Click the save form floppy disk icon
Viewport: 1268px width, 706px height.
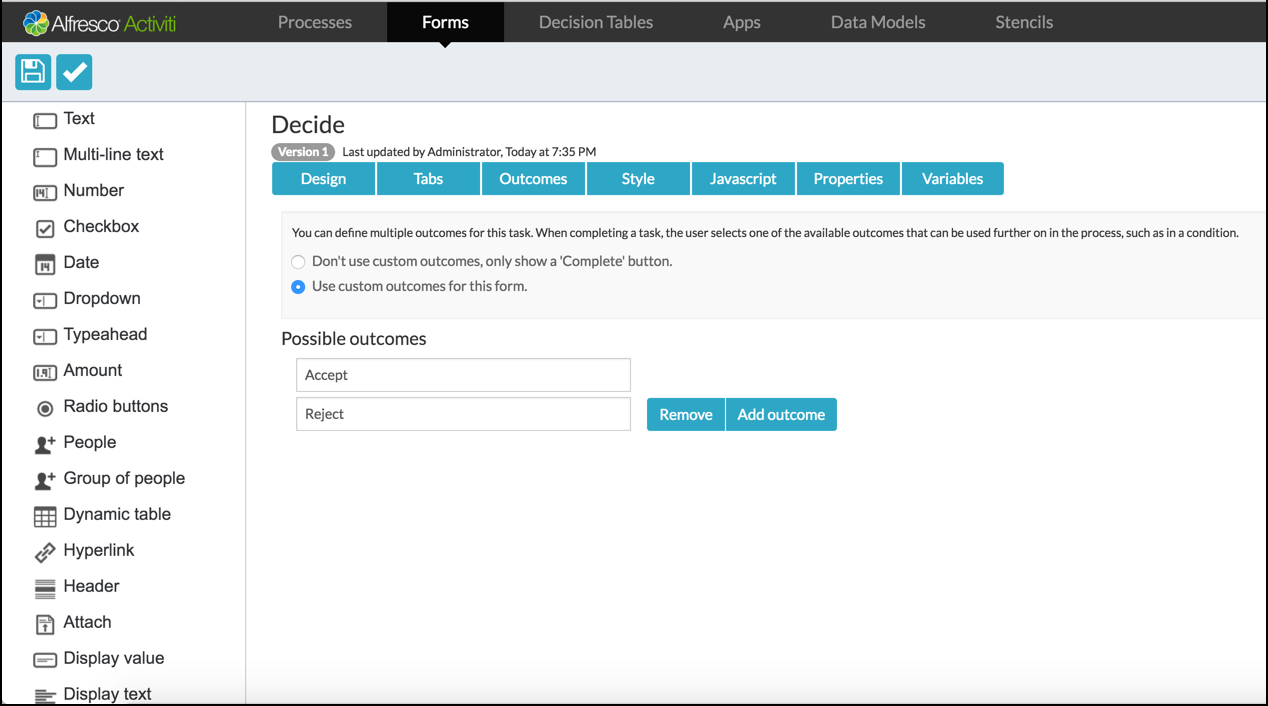[x=33, y=72]
